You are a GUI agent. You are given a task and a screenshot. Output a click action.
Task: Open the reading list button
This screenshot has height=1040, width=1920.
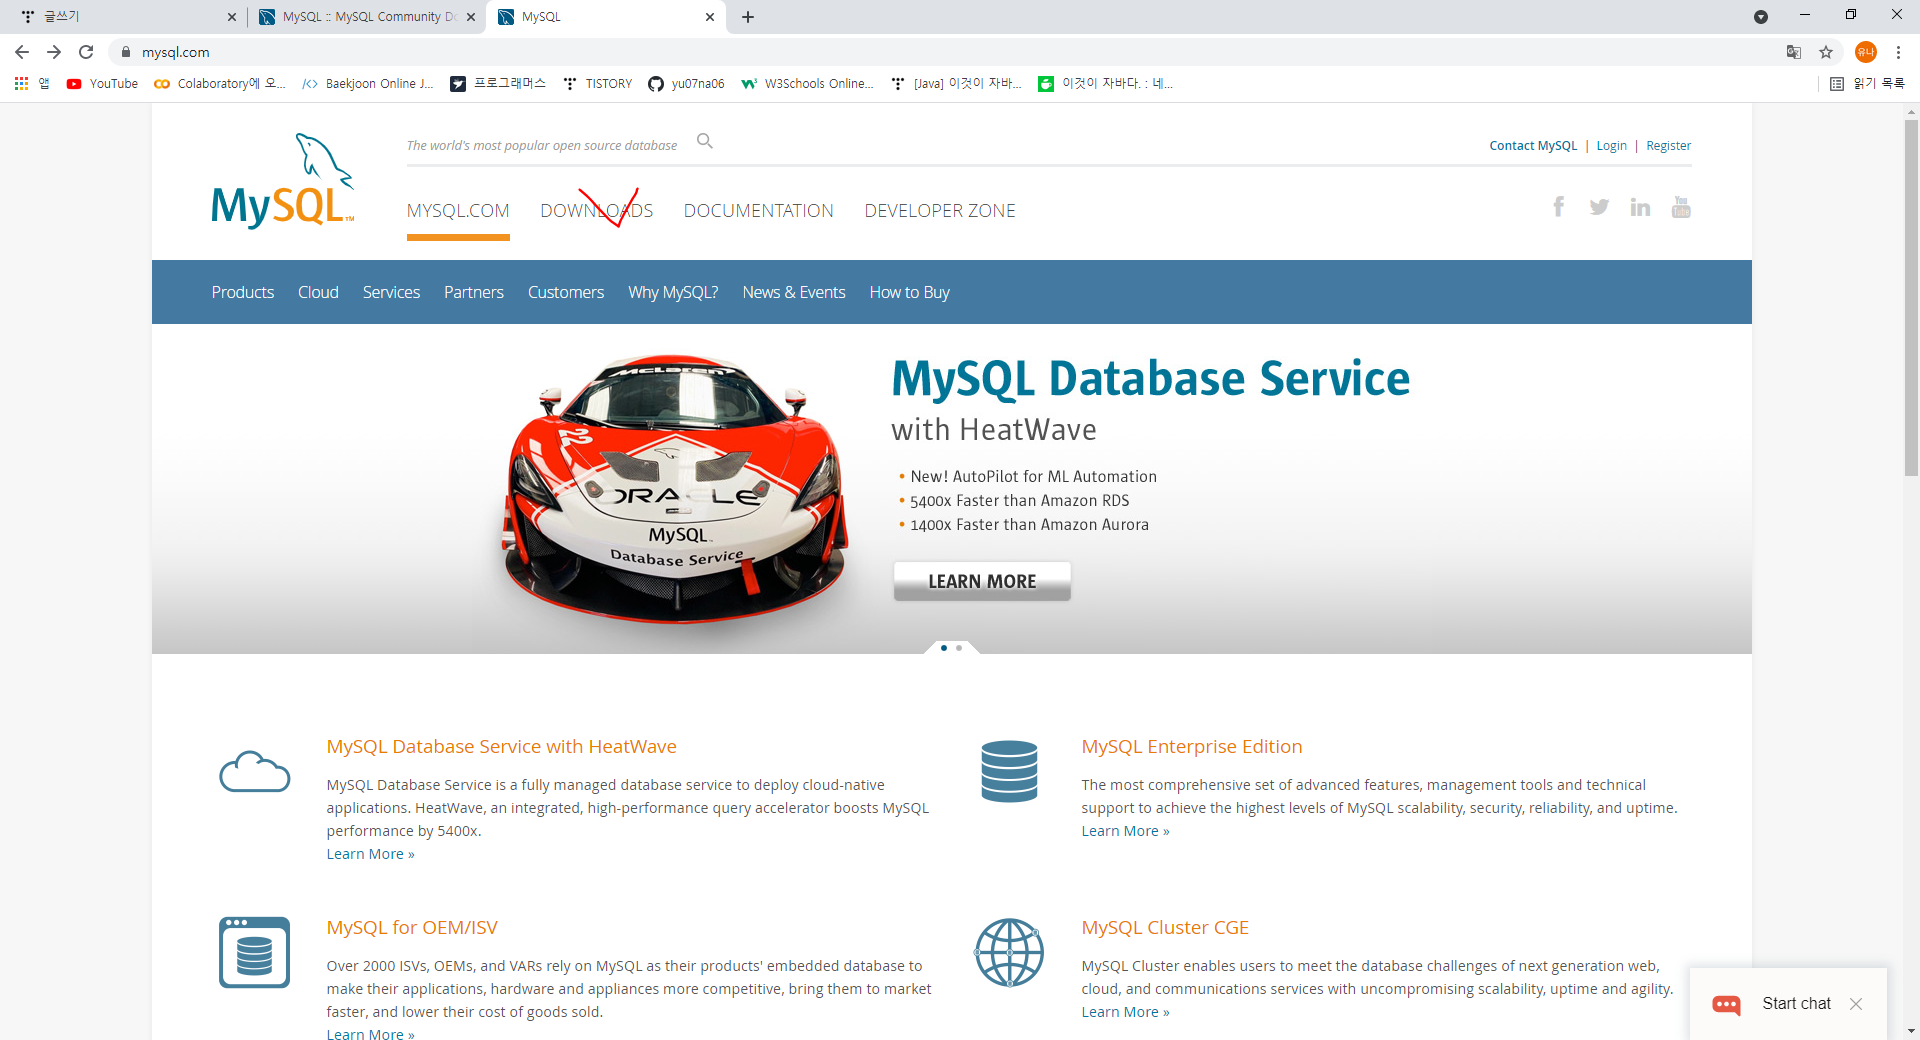[x=1867, y=84]
